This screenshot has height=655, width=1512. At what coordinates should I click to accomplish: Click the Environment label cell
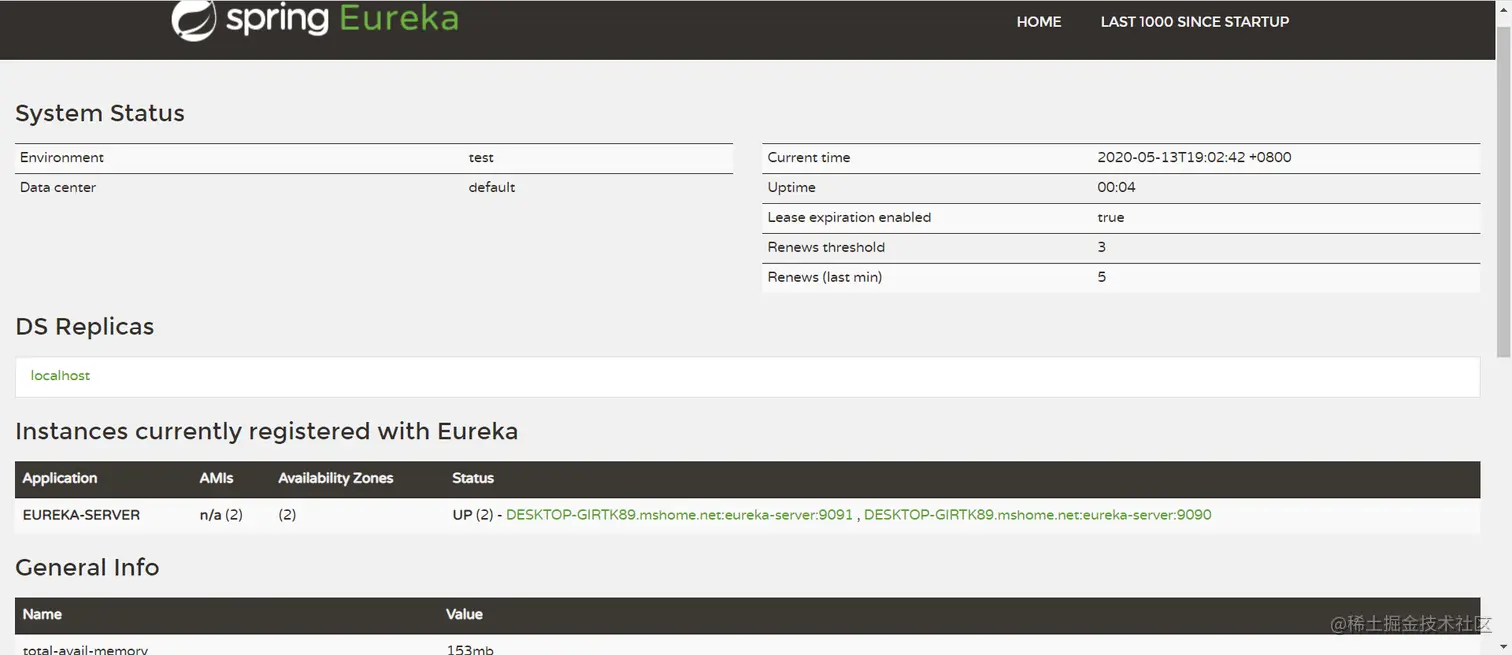coord(62,158)
